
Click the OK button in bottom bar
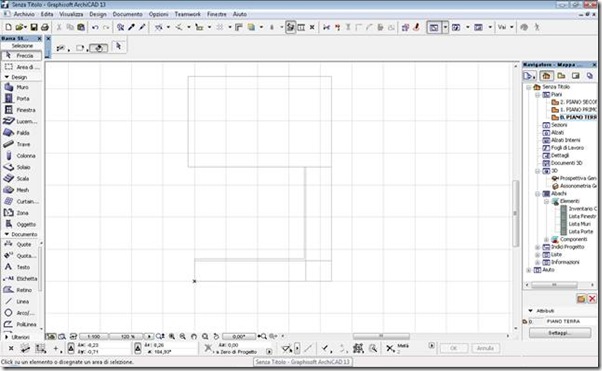tap(453, 348)
